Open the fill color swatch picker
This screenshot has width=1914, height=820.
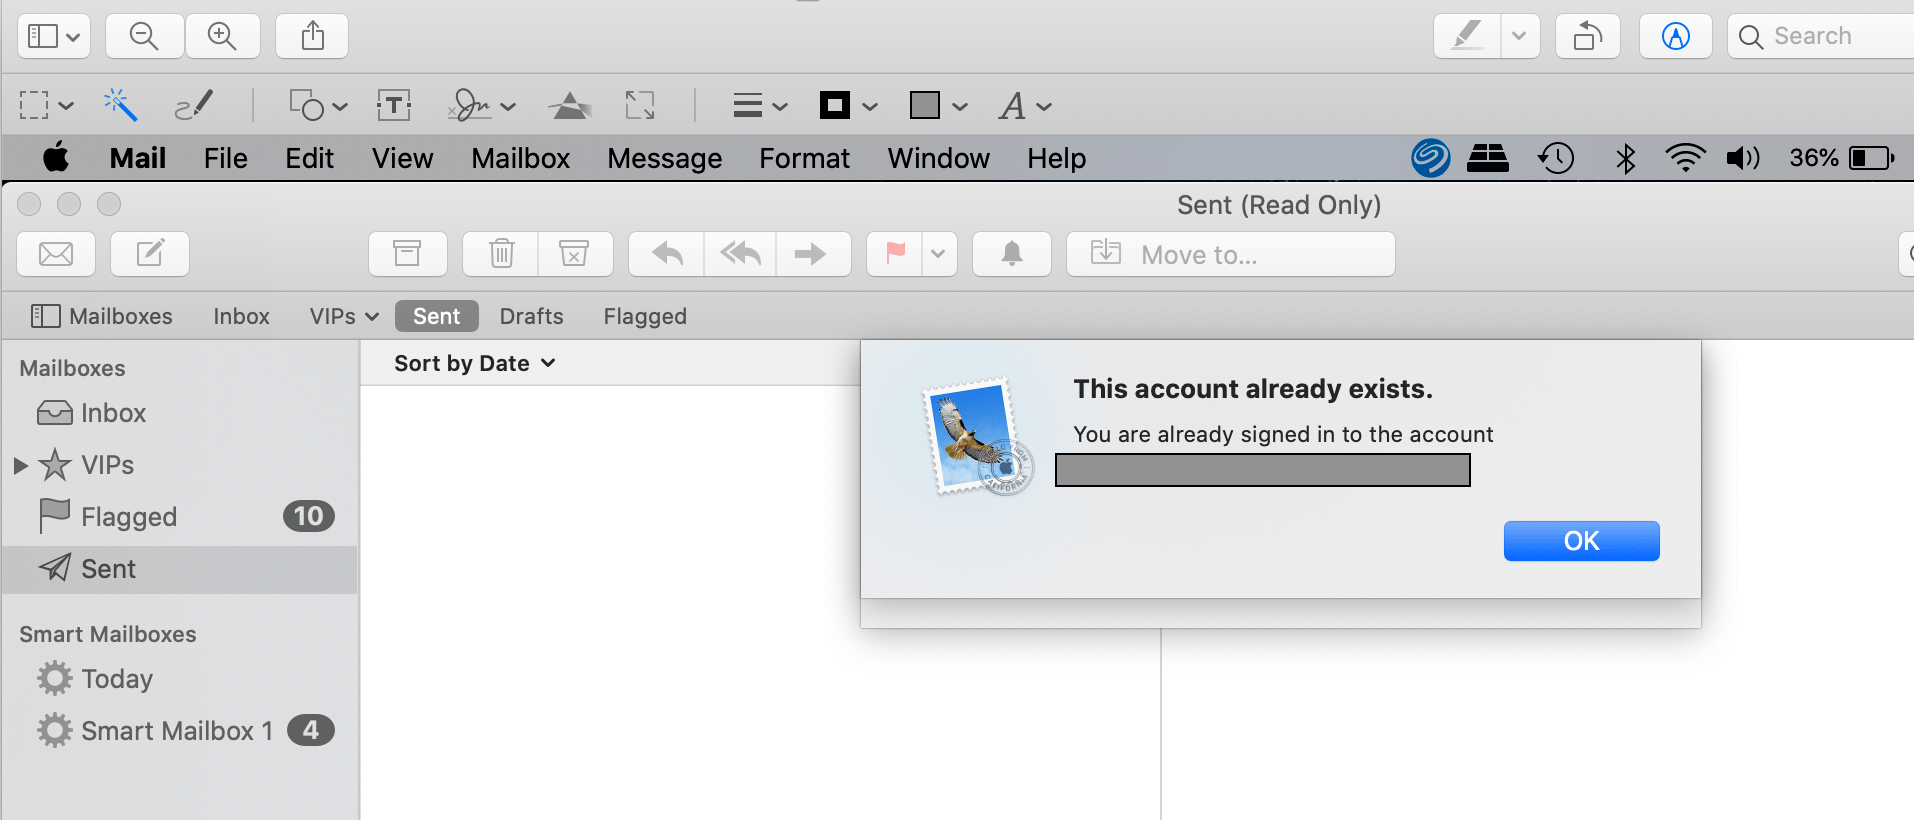click(x=938, y=105)
